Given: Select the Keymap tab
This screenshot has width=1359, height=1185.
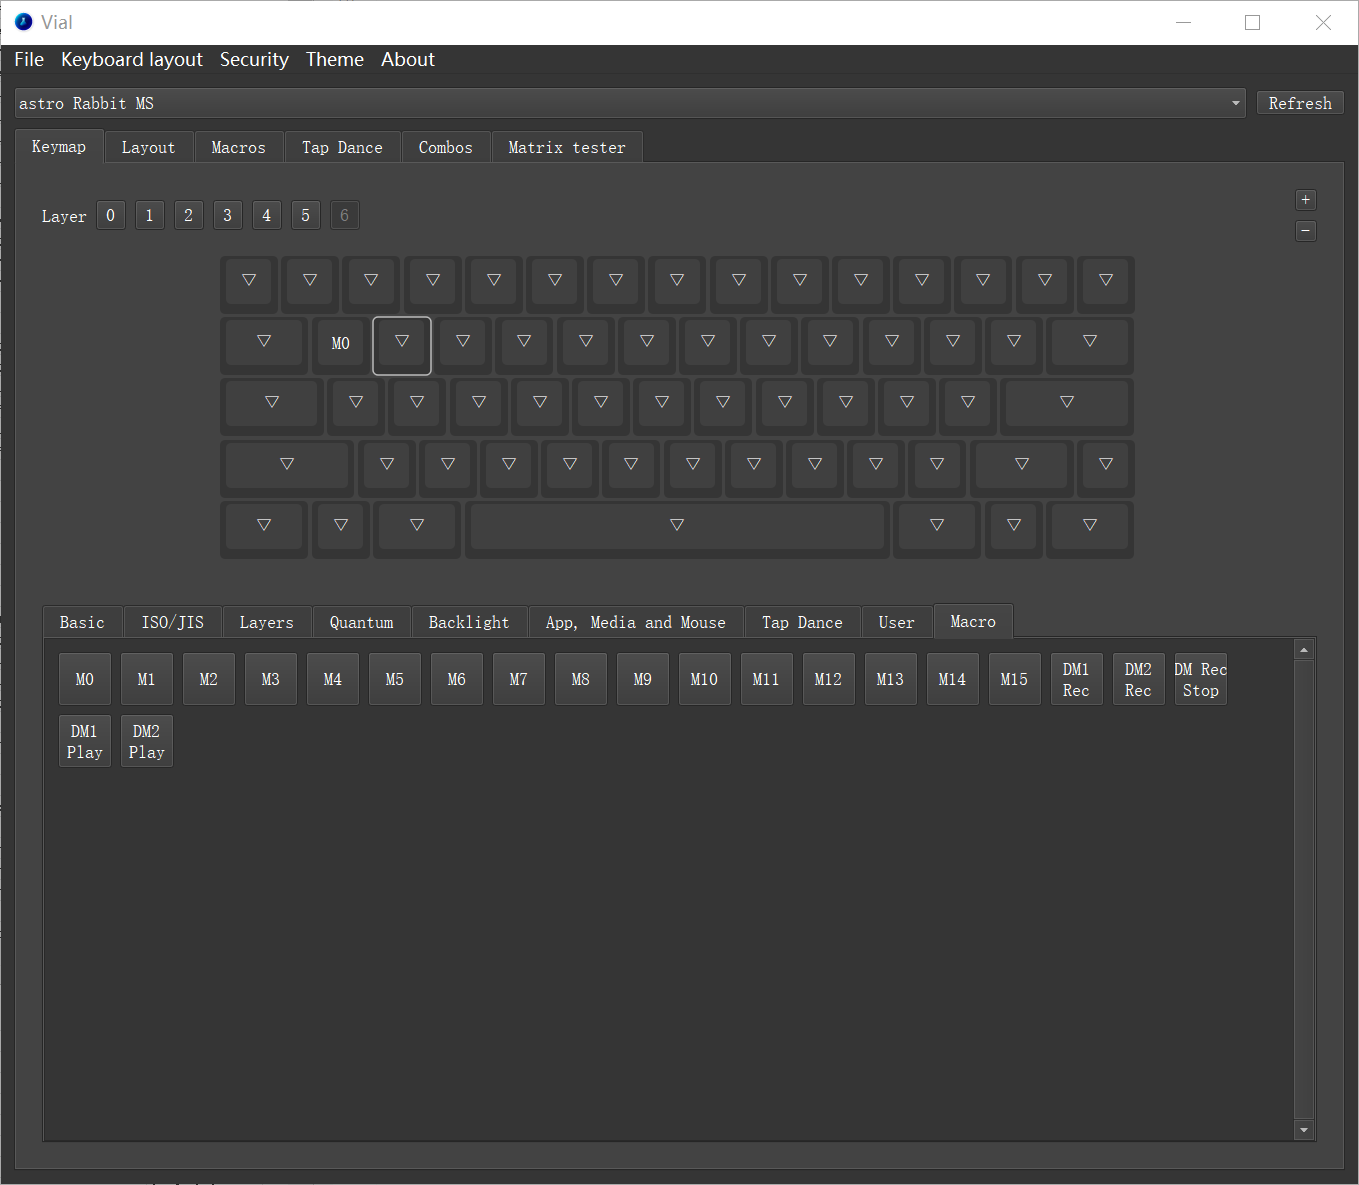Looking at the screenshot, I should tap(59, 146).
